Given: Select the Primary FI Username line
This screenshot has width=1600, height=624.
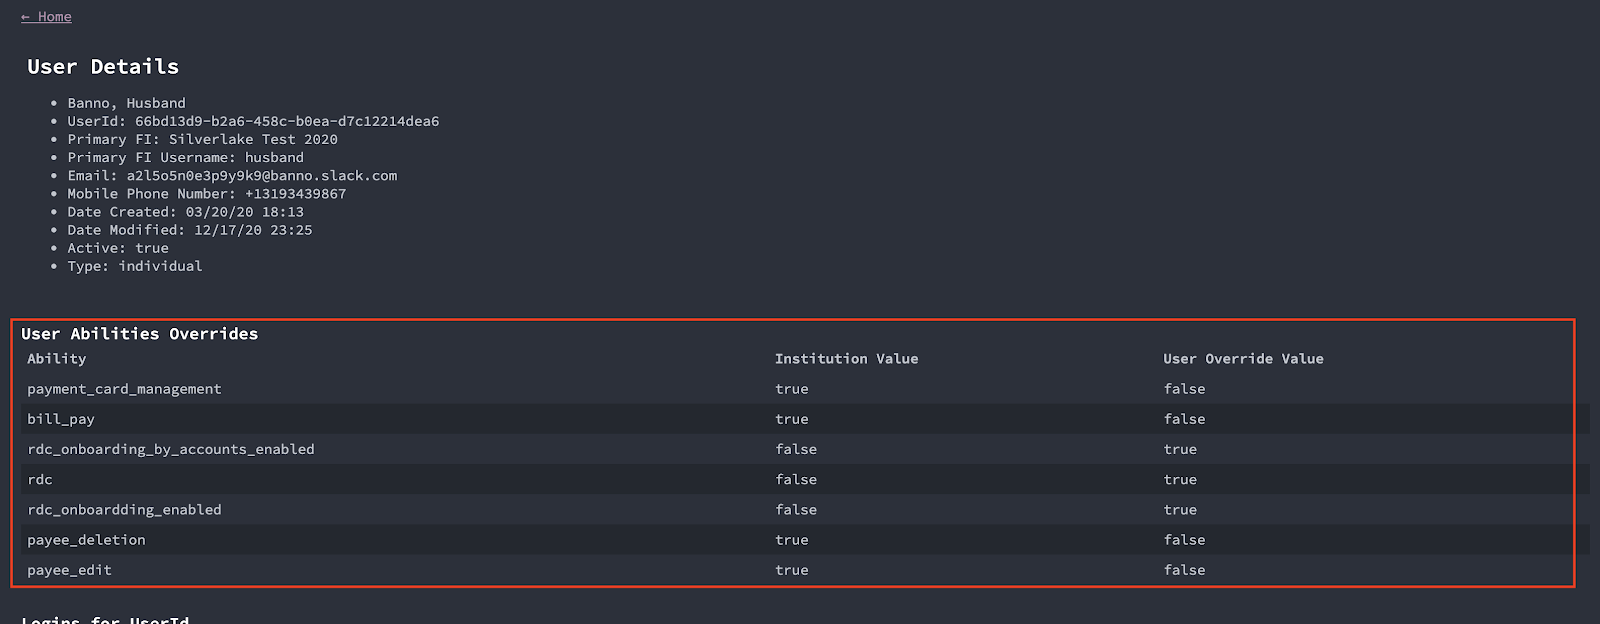Looking at the screenshot, I should [185, 158].
